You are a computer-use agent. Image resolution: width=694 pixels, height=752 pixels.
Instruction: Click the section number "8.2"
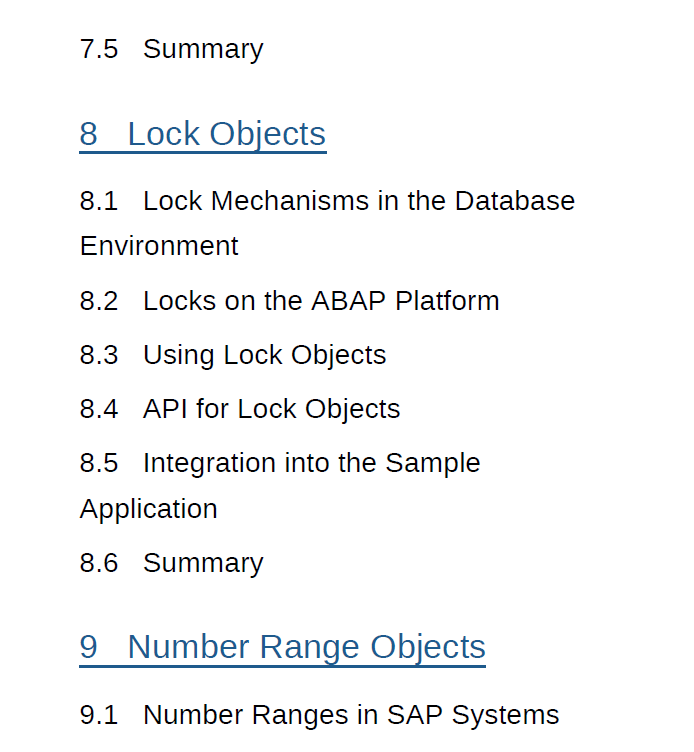coord(99,301)
